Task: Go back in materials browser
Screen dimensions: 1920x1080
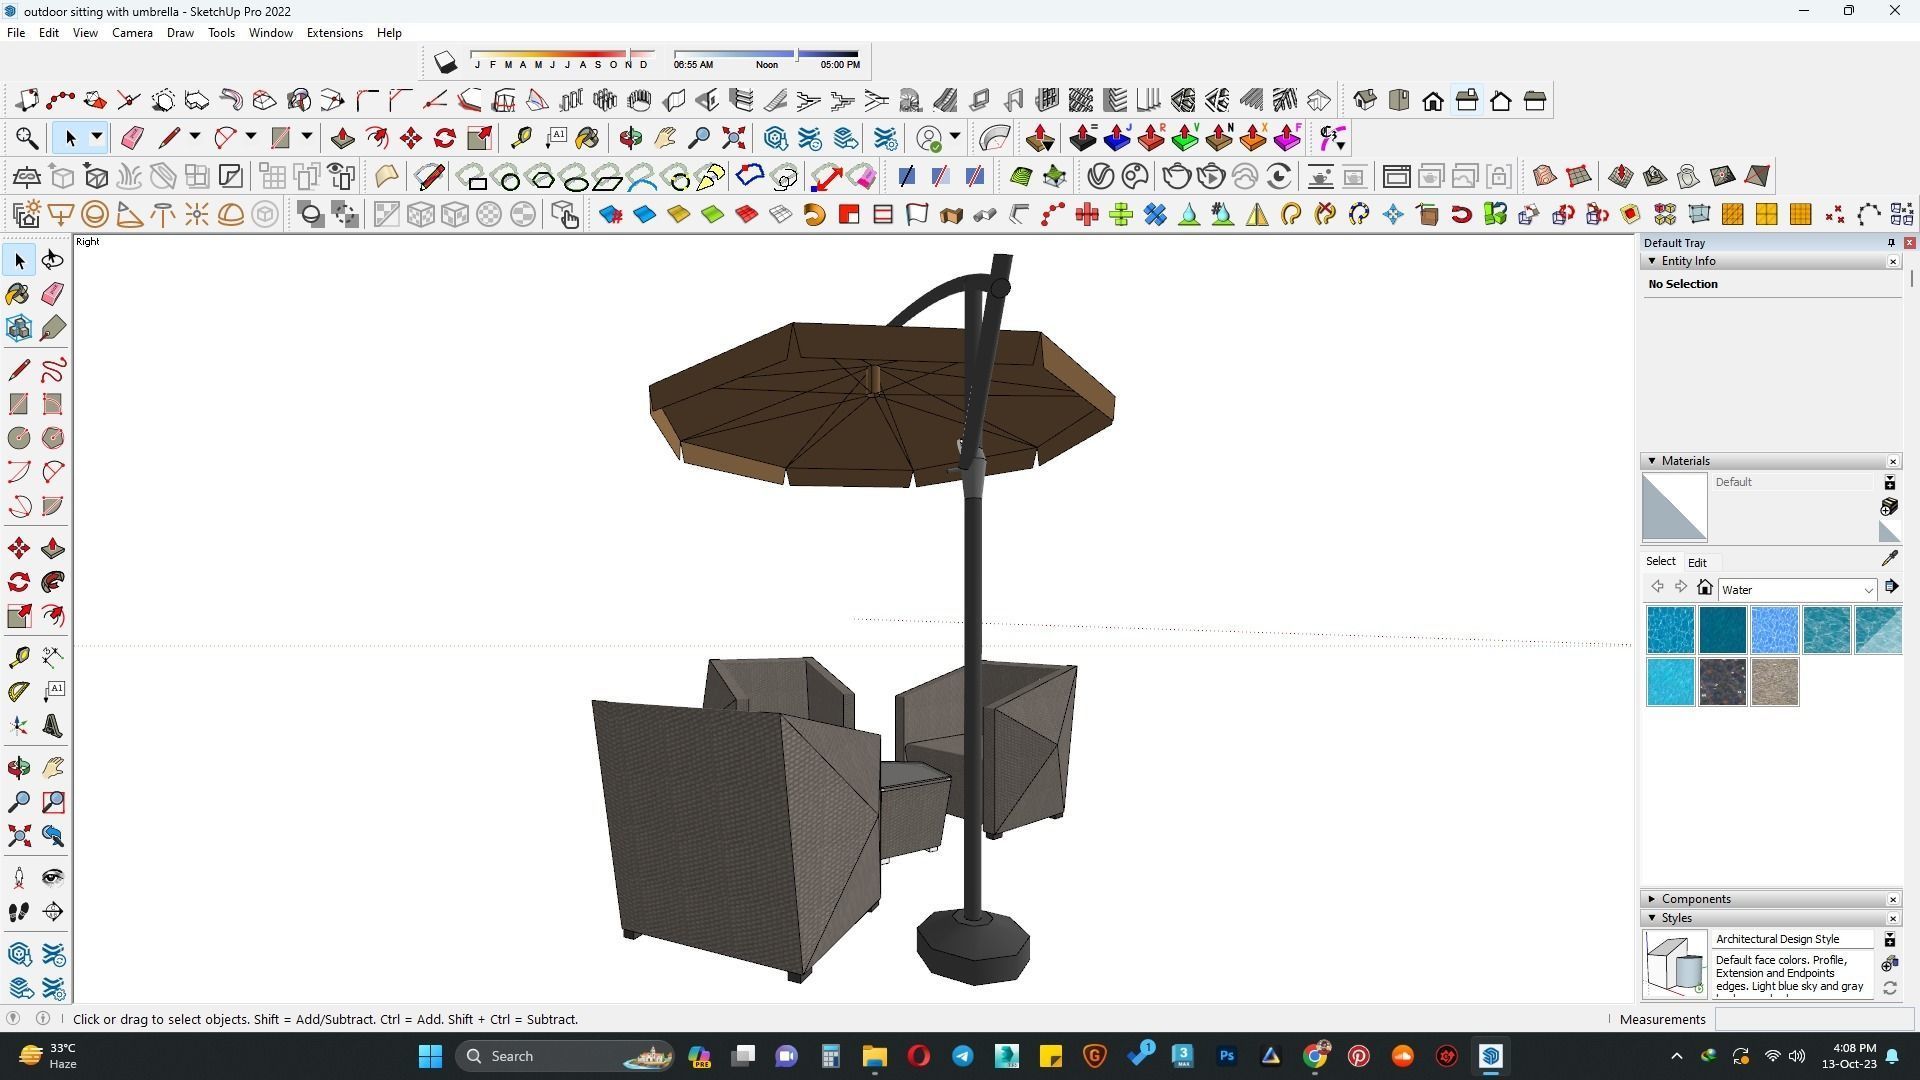Action: (1657, 587)
